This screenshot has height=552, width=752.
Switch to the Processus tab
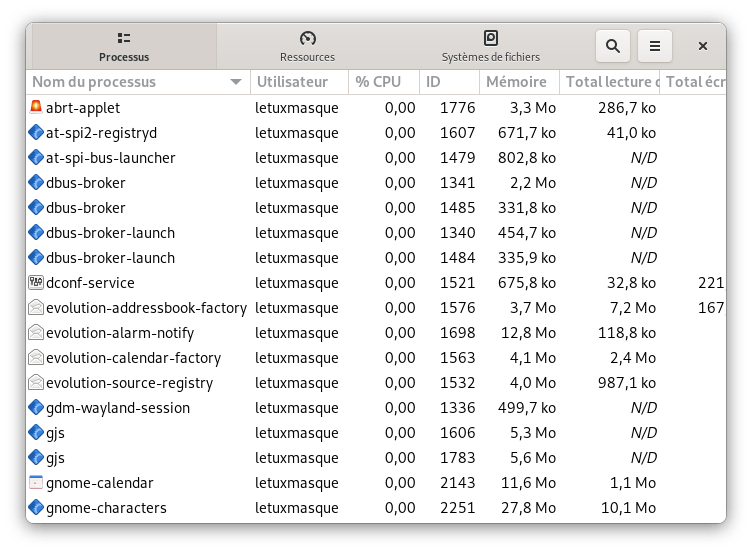(124, 46)
